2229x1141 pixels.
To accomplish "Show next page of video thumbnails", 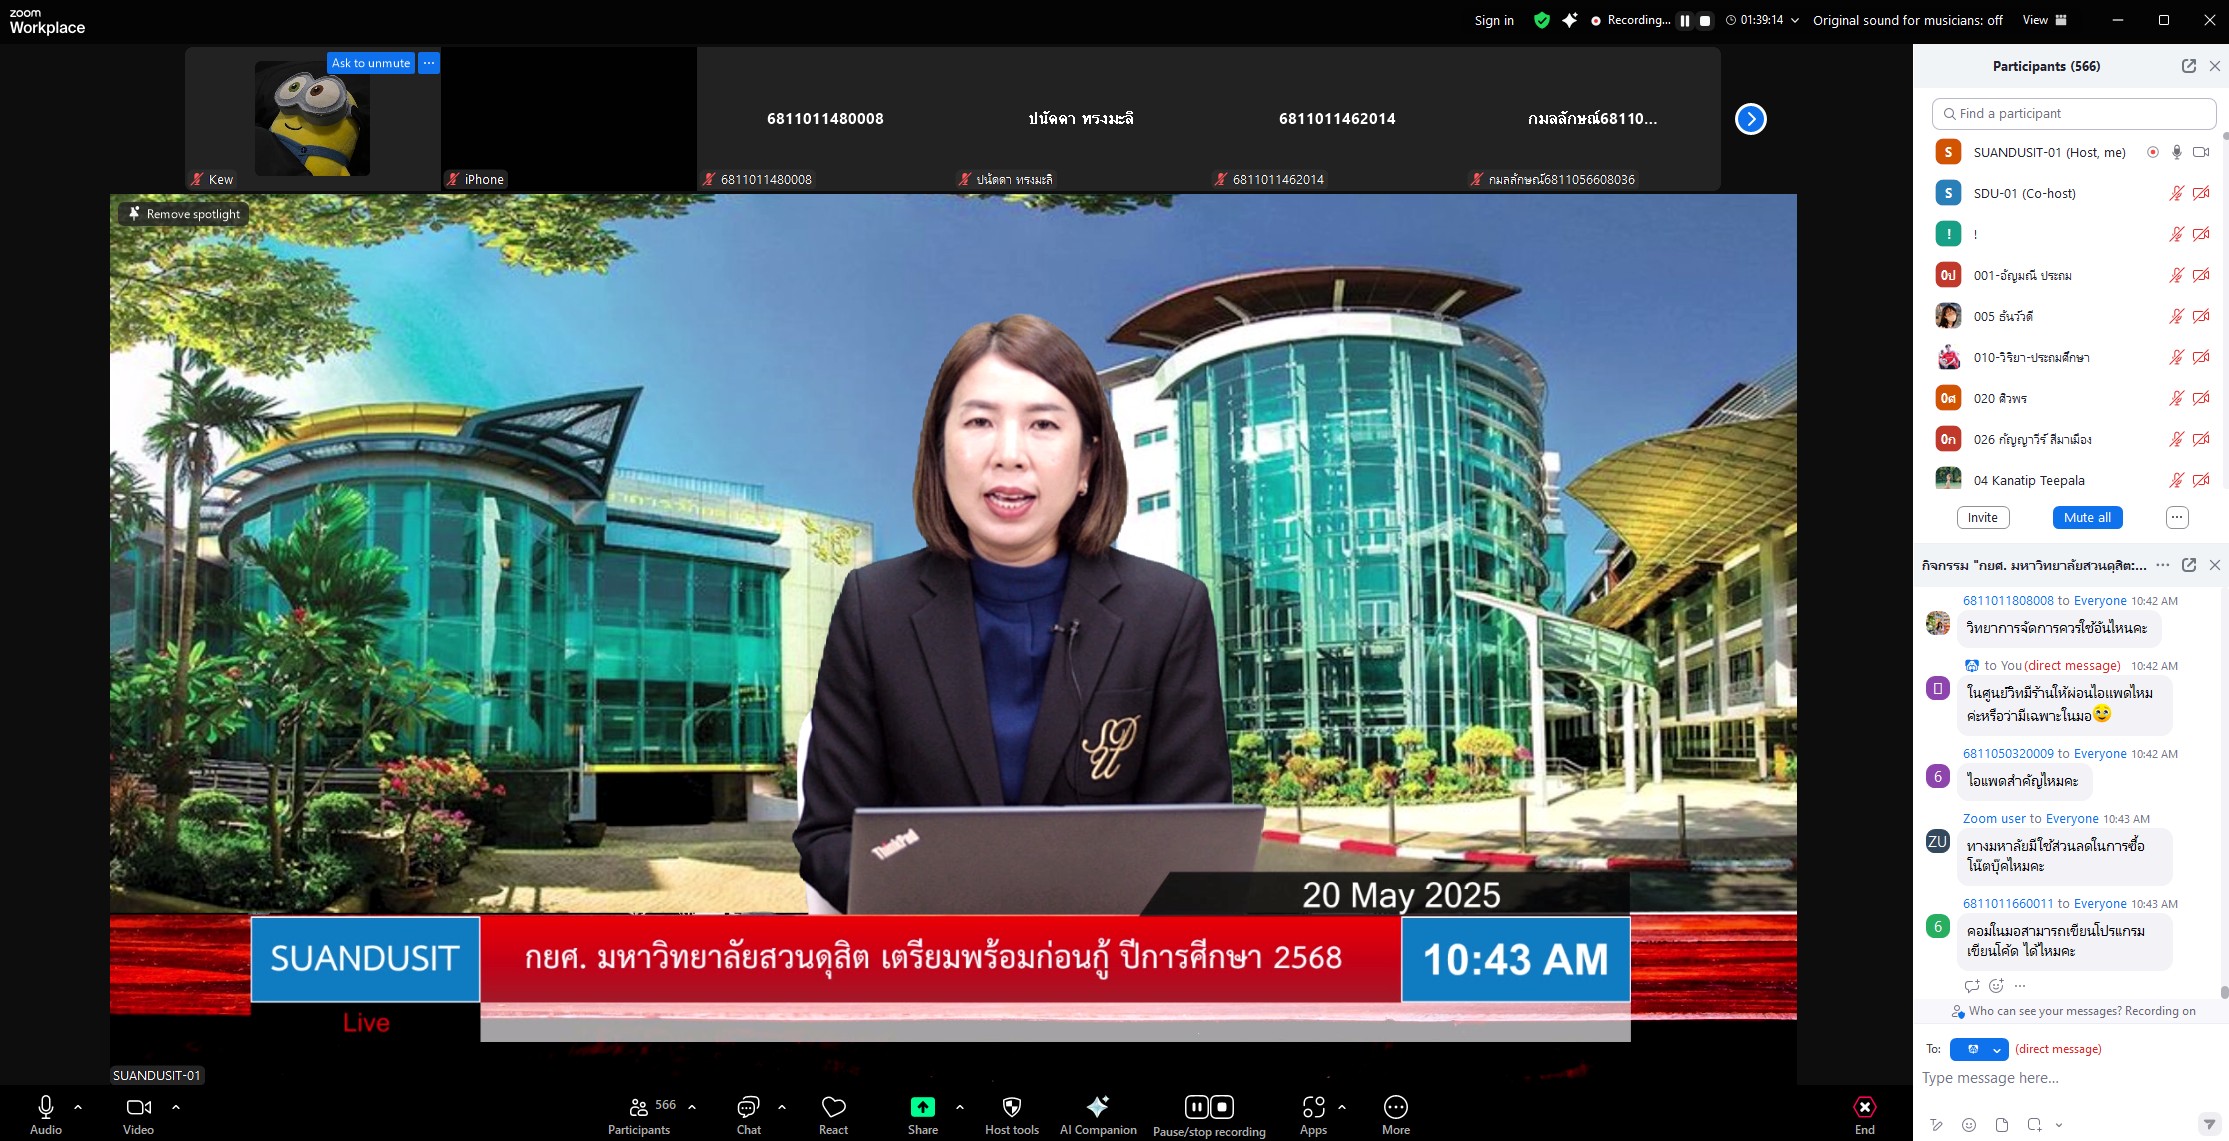I will (x=1750, y=119).
